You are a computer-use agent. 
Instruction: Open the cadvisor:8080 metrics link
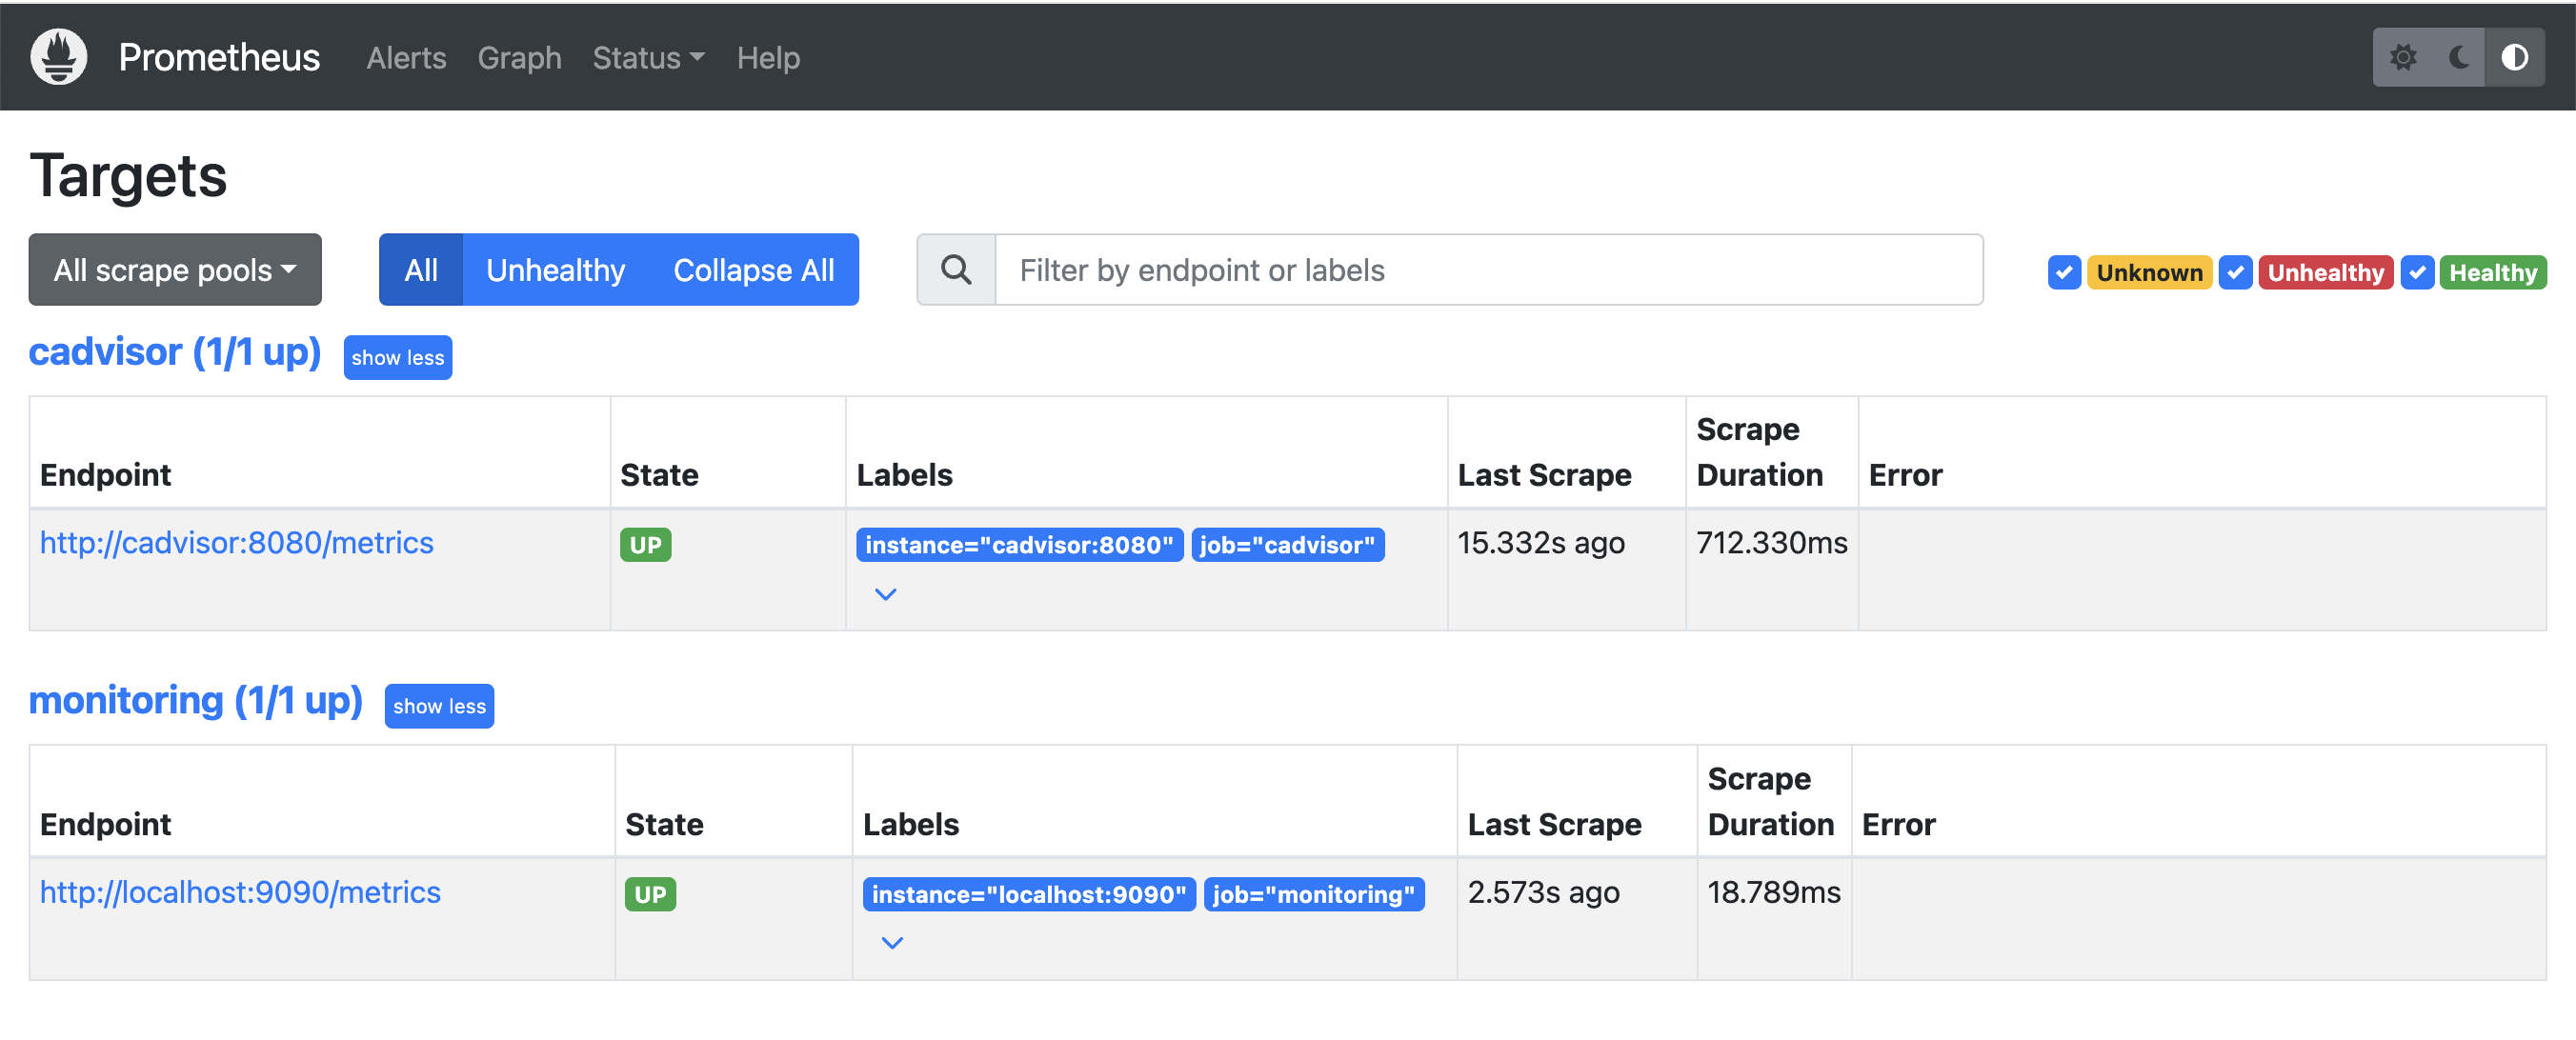[x=237, y=543]
